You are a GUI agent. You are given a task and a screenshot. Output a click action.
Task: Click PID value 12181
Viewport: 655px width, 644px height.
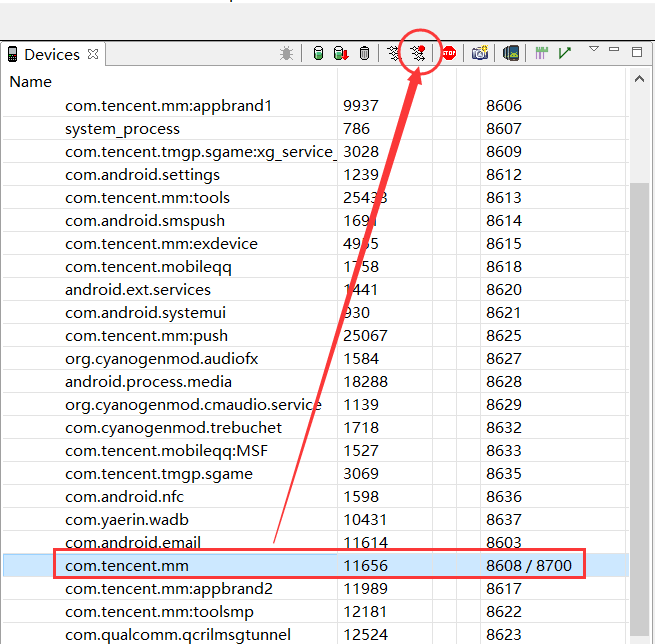(366, 611)
